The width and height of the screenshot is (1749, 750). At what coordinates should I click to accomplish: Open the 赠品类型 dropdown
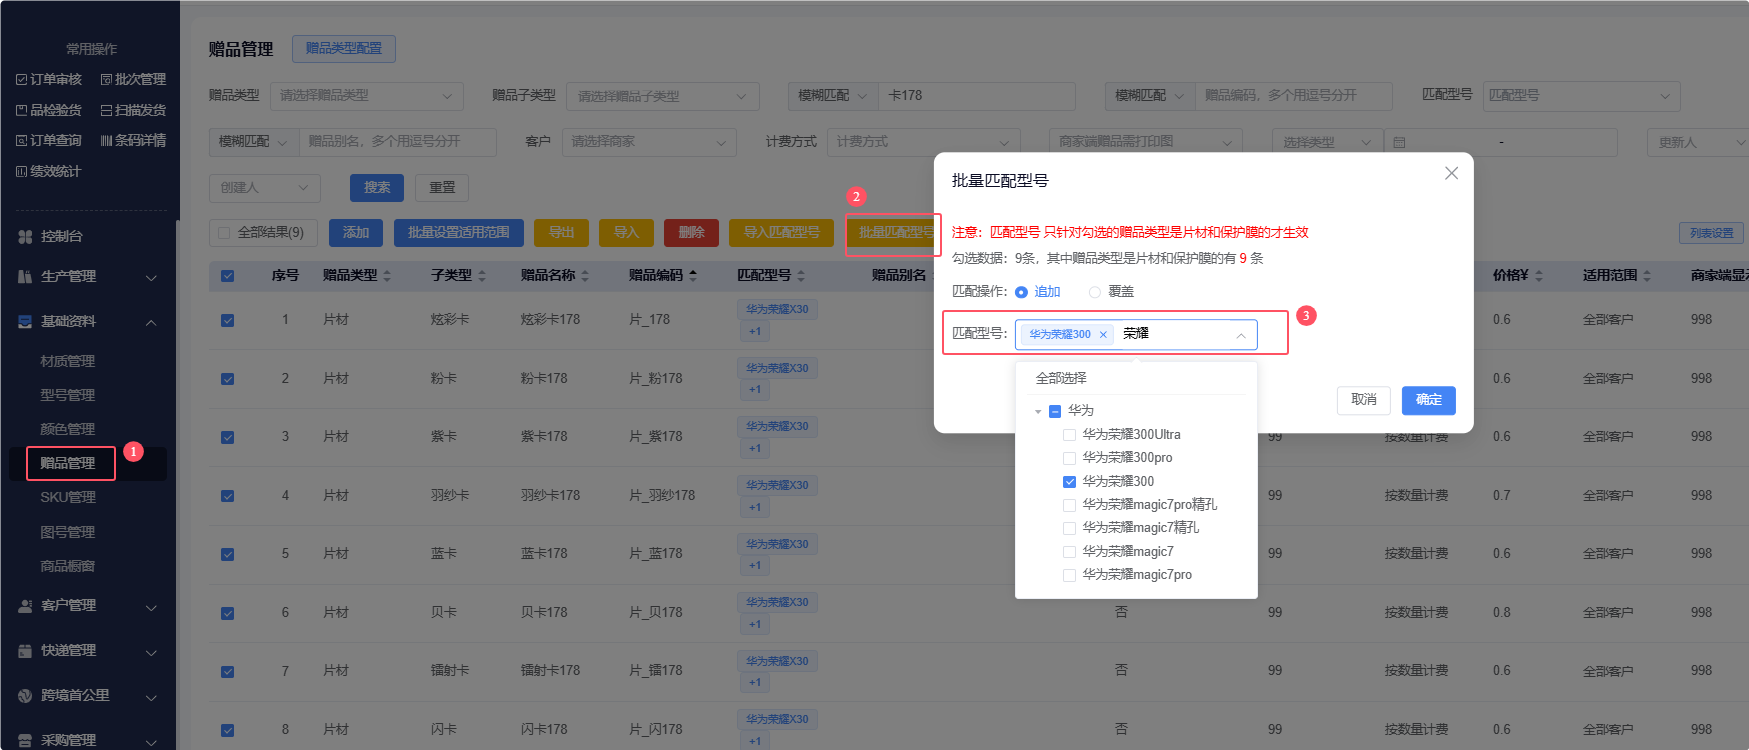point(366,96)
